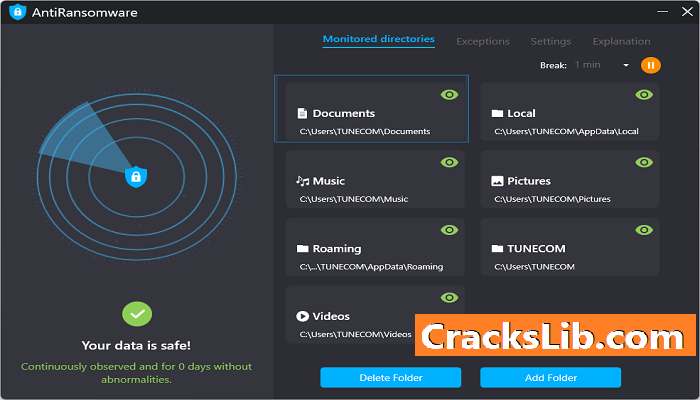The width and height of the screenshot is (700, 400).
Task: Click the 'Continuously observed' status message
Action: [136, 373]
